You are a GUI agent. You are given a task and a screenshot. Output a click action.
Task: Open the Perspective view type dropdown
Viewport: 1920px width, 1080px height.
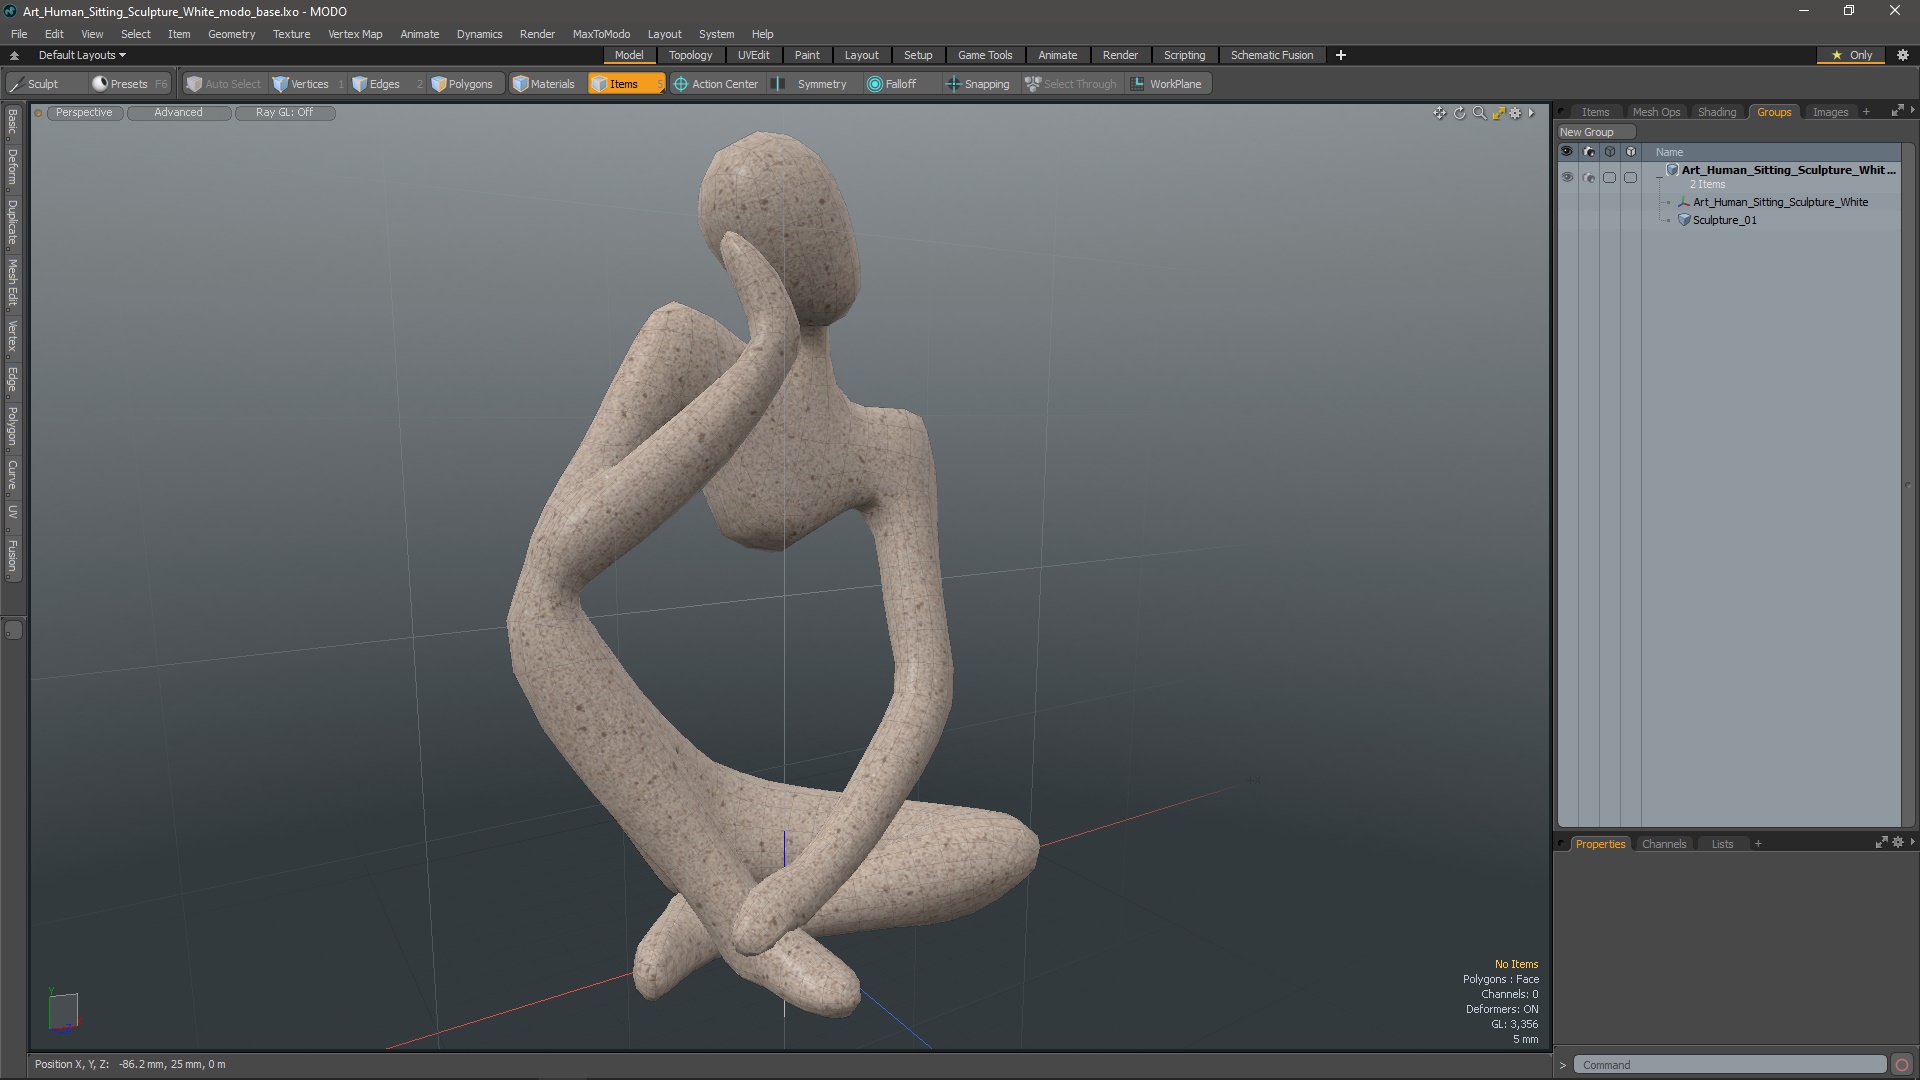pyautogui.click(x=84, y=113)
